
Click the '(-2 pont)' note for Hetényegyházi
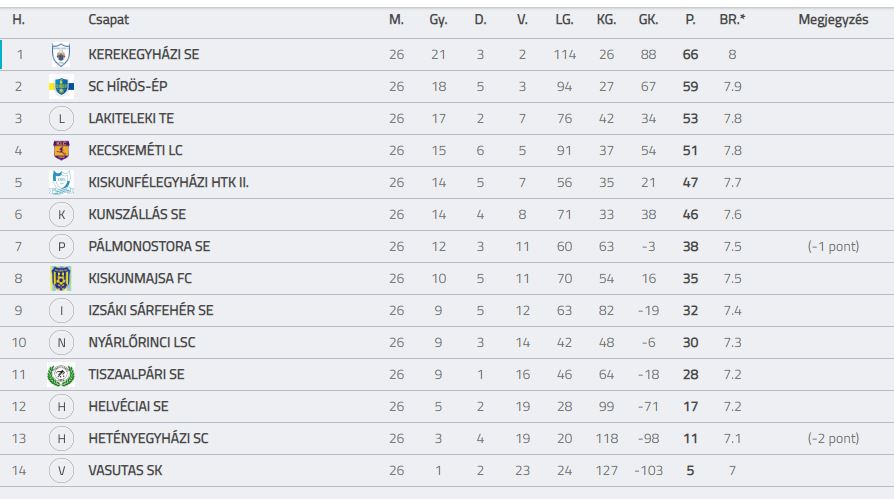tap(833, 439)
